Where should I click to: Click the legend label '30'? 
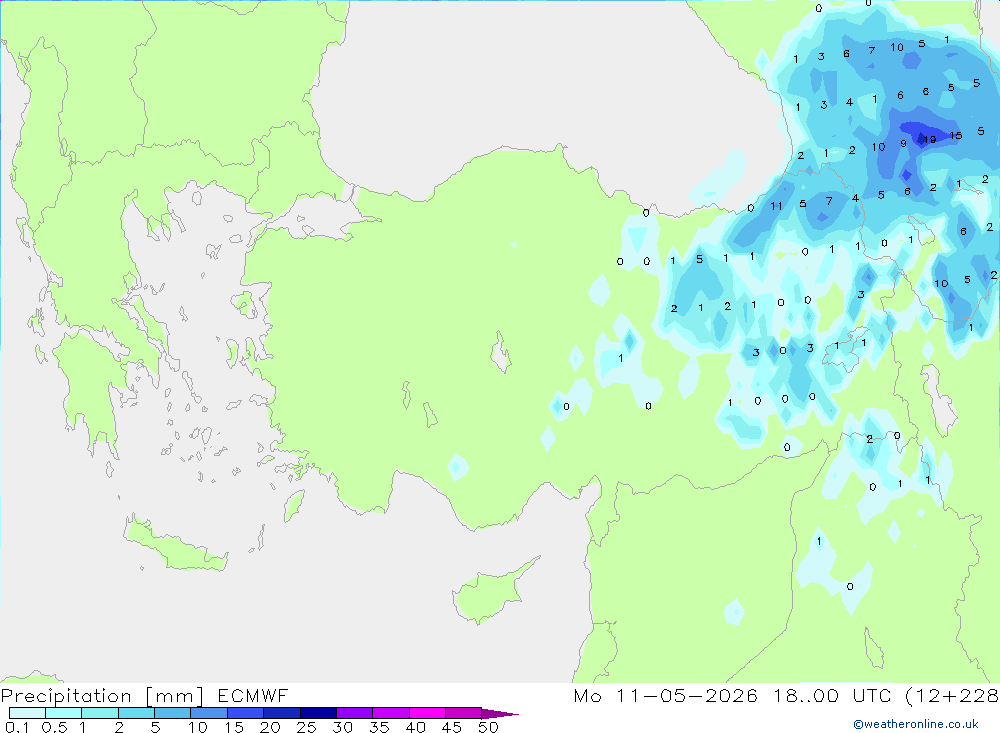pyautogui.click(x=342, y=727)
